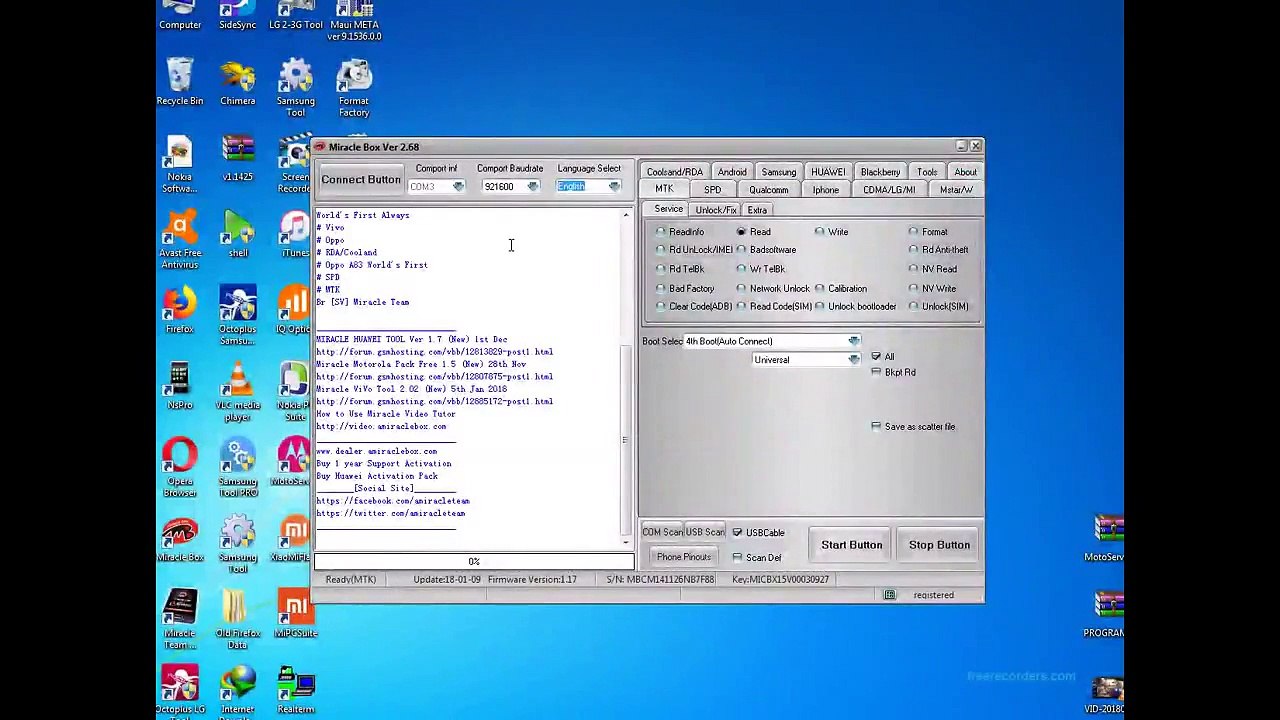Open the Blackberry tab

coord(880,172)
